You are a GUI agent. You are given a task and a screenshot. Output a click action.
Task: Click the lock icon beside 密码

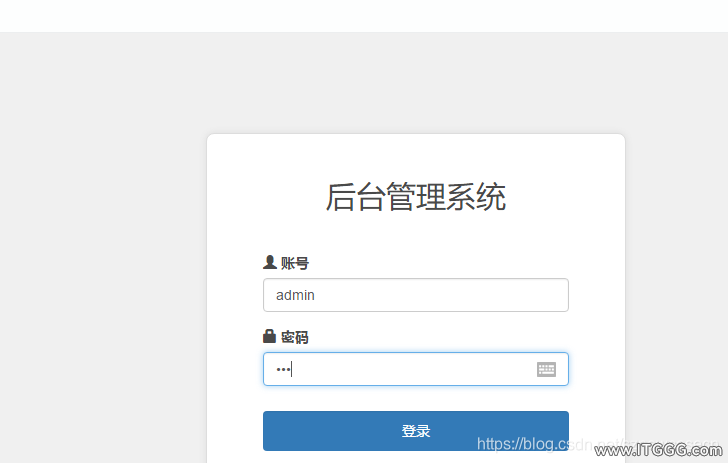click(x=269, y=336)
